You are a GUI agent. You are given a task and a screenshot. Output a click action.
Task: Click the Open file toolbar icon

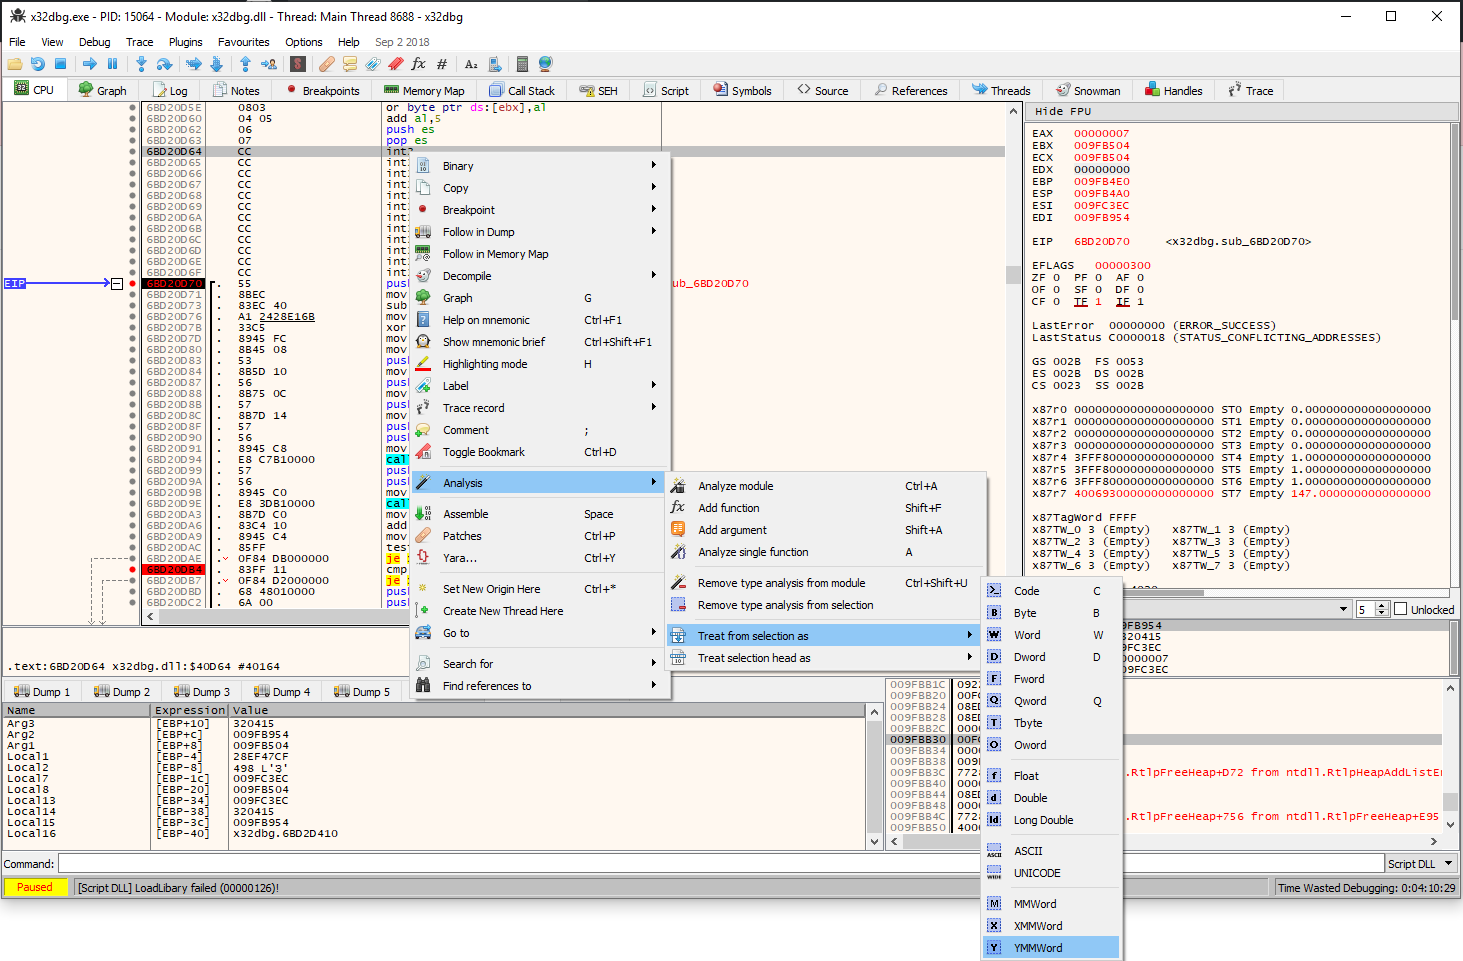[15, 64]
